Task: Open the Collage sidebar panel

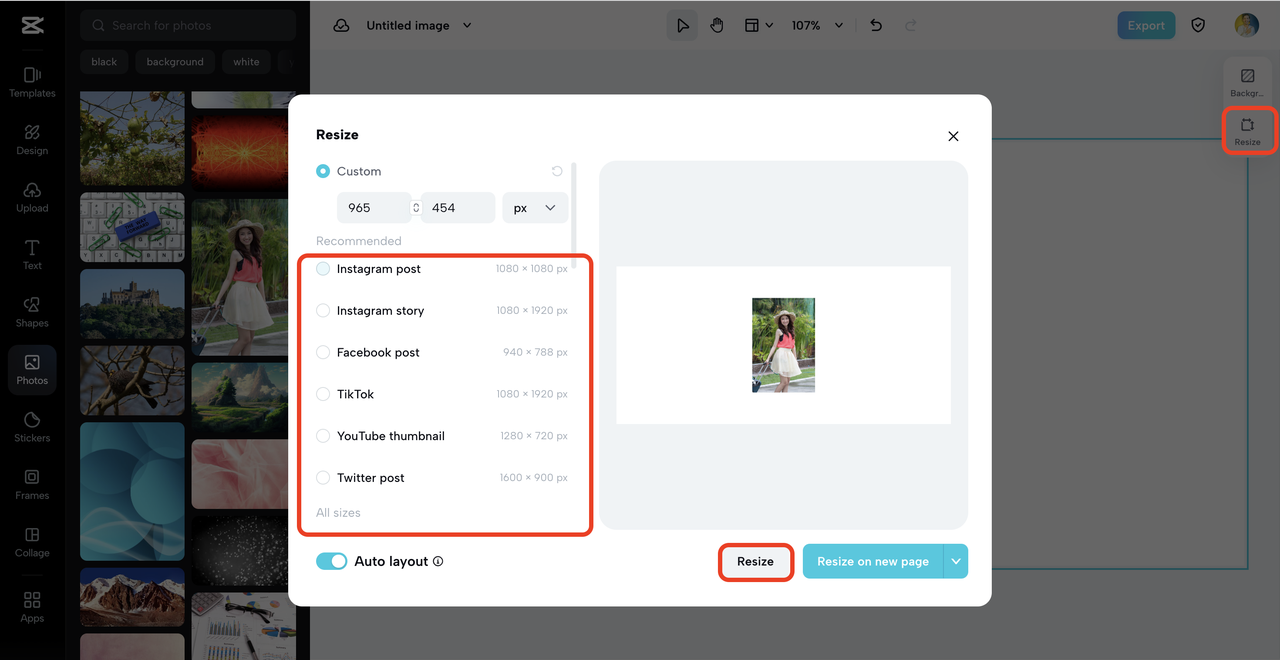Action: [32, 542]
